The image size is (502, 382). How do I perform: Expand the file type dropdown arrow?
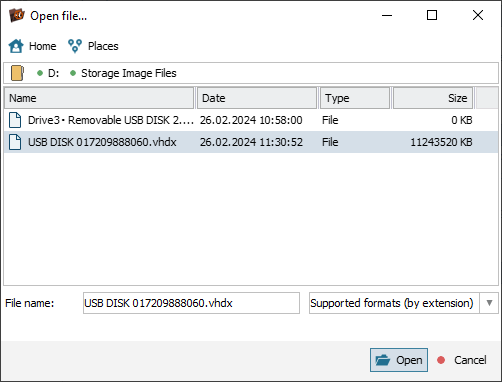(x=489, y=303)
